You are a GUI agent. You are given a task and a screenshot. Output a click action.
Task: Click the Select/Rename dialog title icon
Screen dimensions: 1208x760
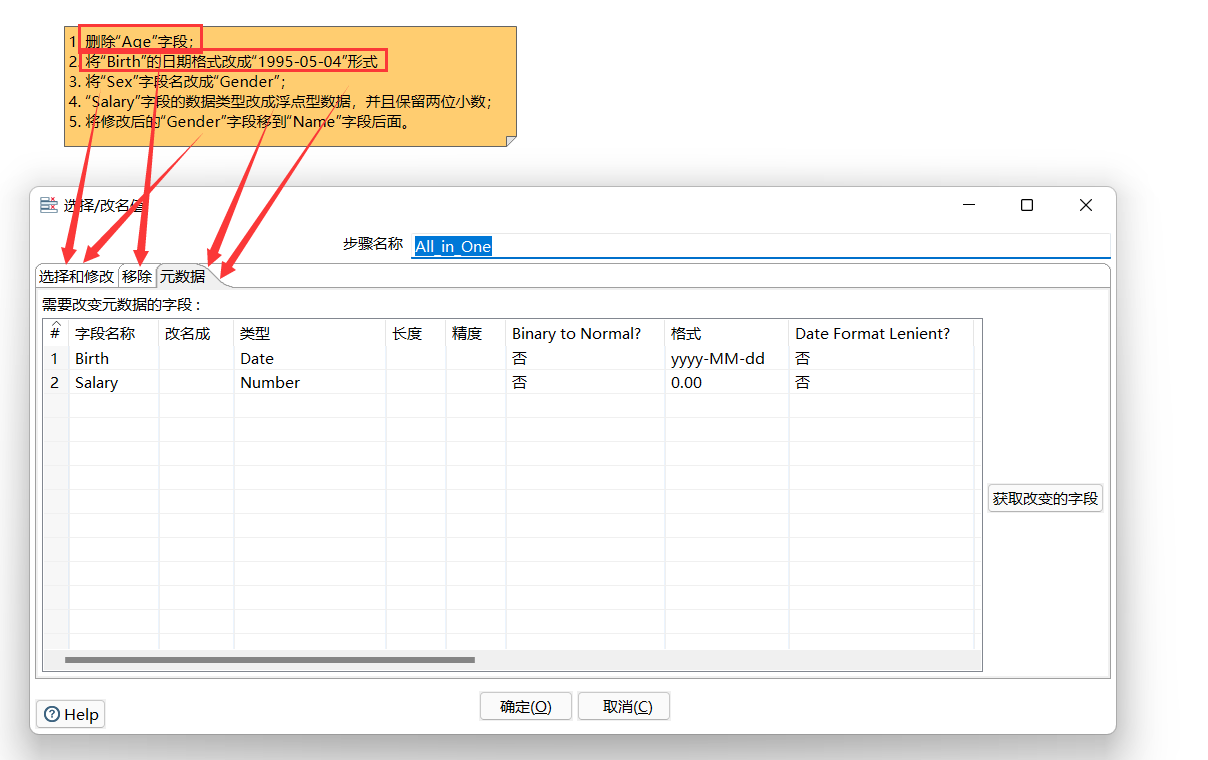click(48, 205)
